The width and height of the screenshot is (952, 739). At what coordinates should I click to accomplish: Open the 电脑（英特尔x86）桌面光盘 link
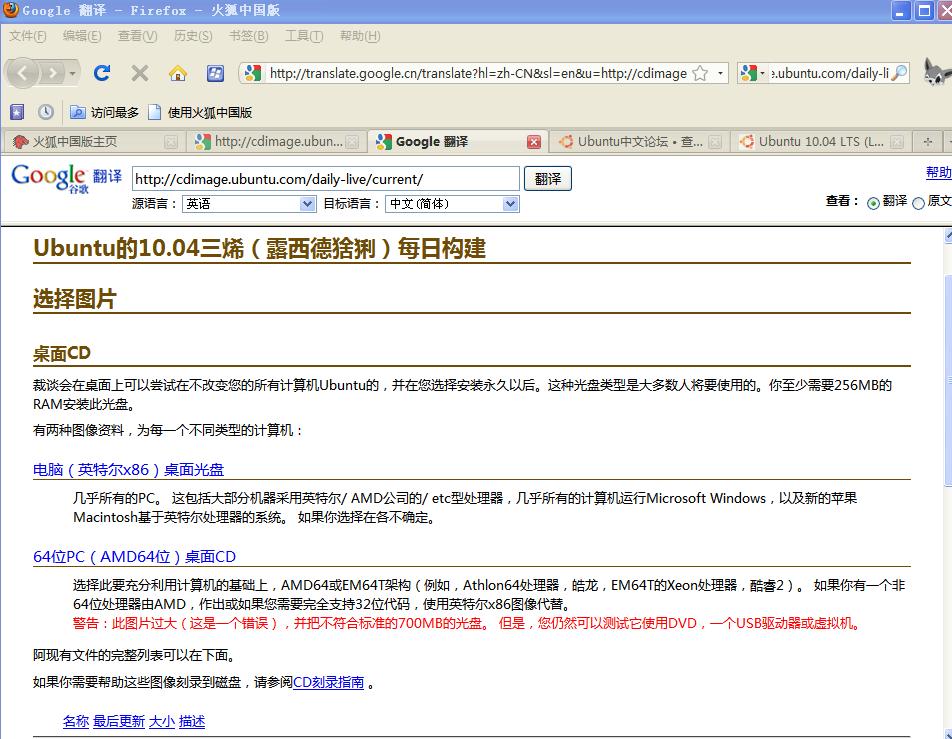point(129,469)
